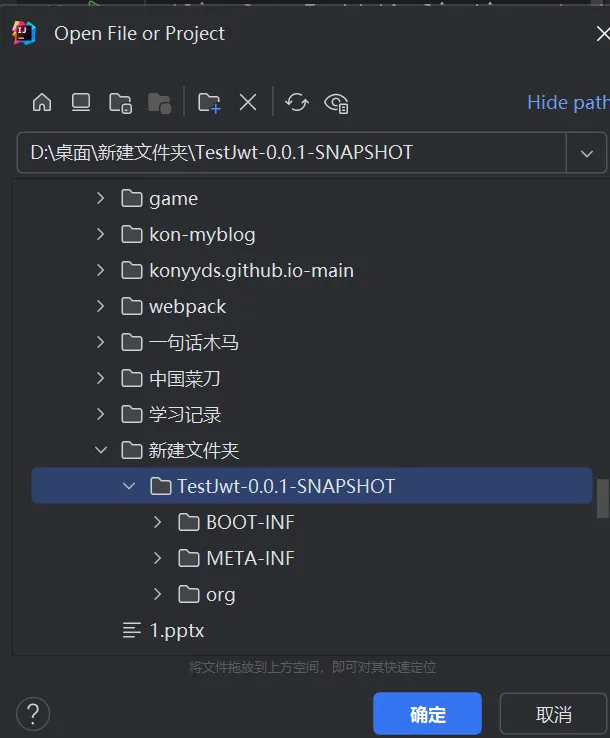610x738 pixels.
Task: Jump to the desktop directory icon
Action: [x=81, y=102]
